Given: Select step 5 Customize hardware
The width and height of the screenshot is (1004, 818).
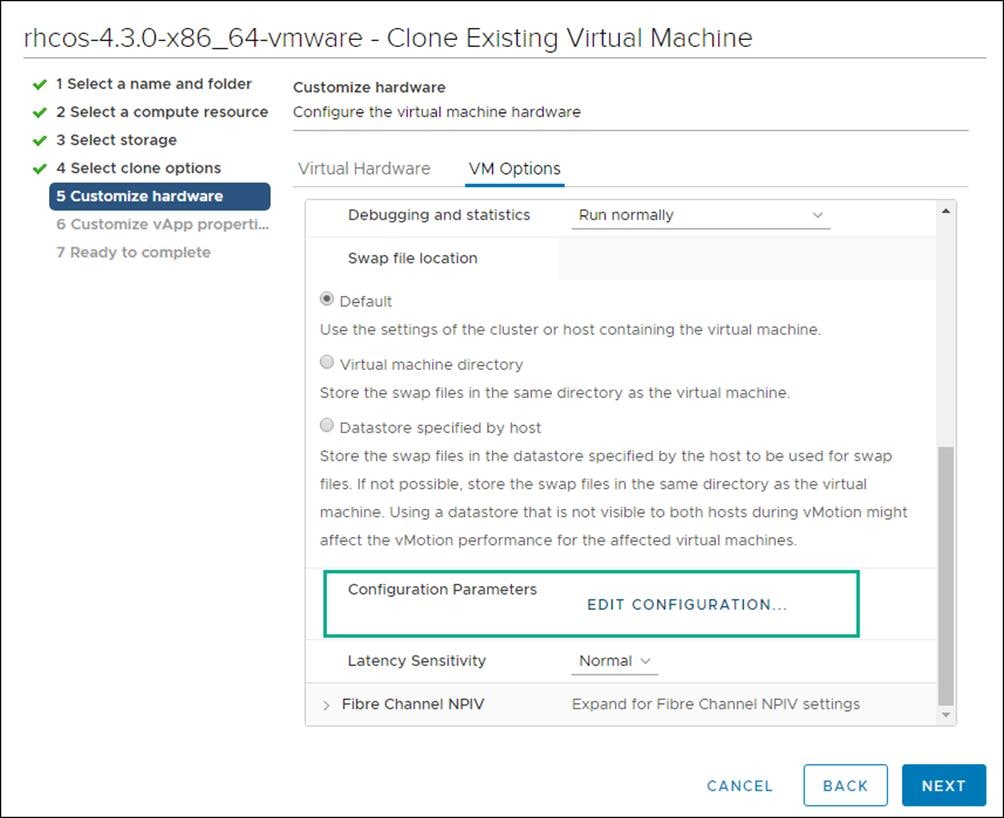Looking at the screenshot, I should (159, 196).
